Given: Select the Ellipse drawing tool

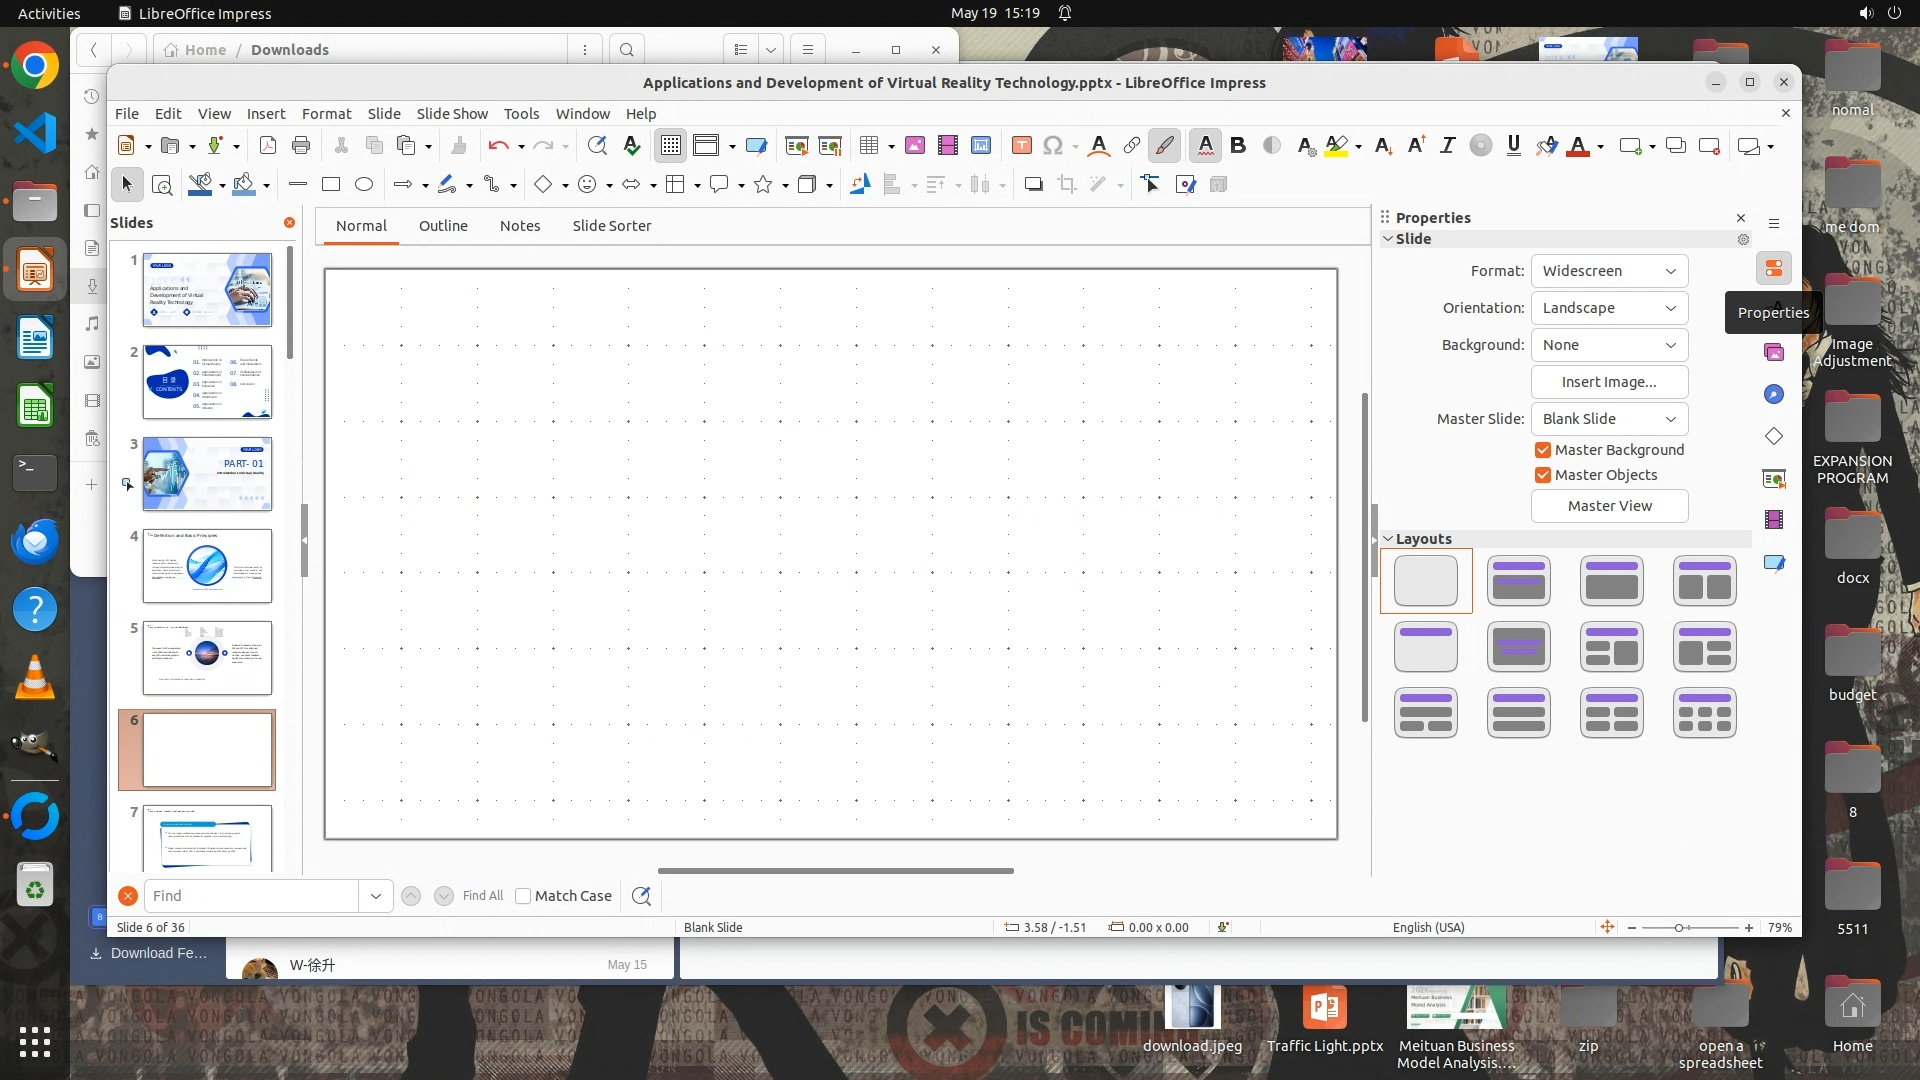Looking at the screenshot, I should (364, 184).
